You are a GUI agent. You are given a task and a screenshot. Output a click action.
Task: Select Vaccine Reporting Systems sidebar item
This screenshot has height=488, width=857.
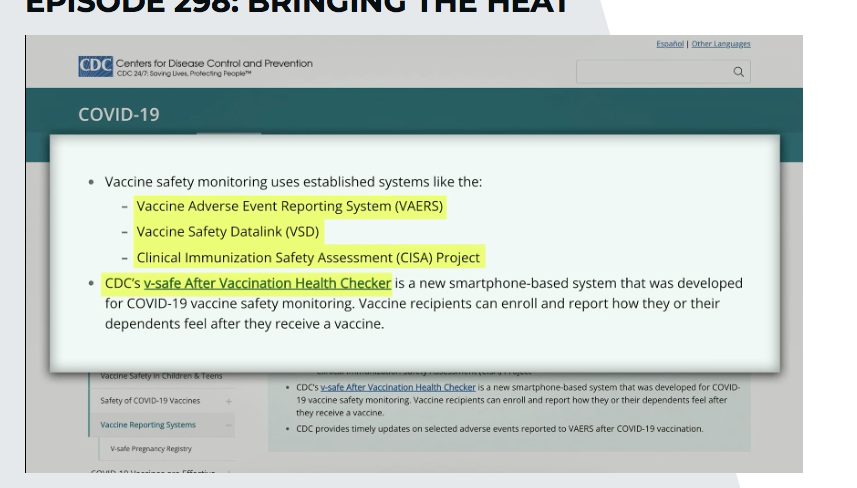(x=148, y=425)
